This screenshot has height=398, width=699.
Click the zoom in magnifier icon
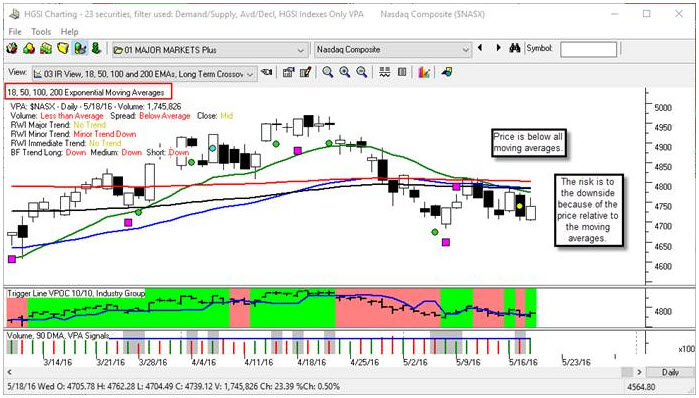point(345,72)
